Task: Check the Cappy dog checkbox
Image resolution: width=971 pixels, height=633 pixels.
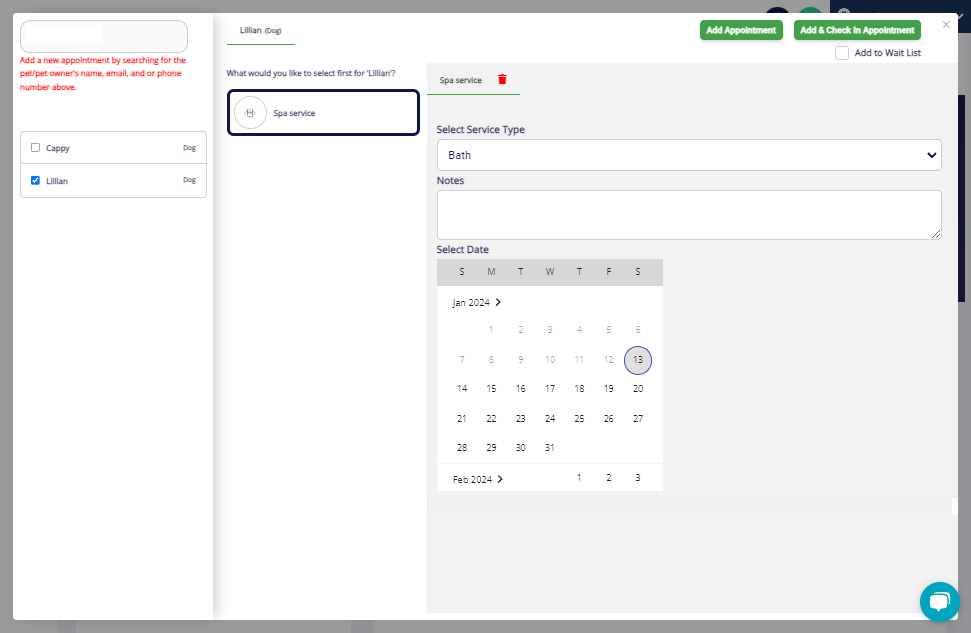Action: pos(35,147)
